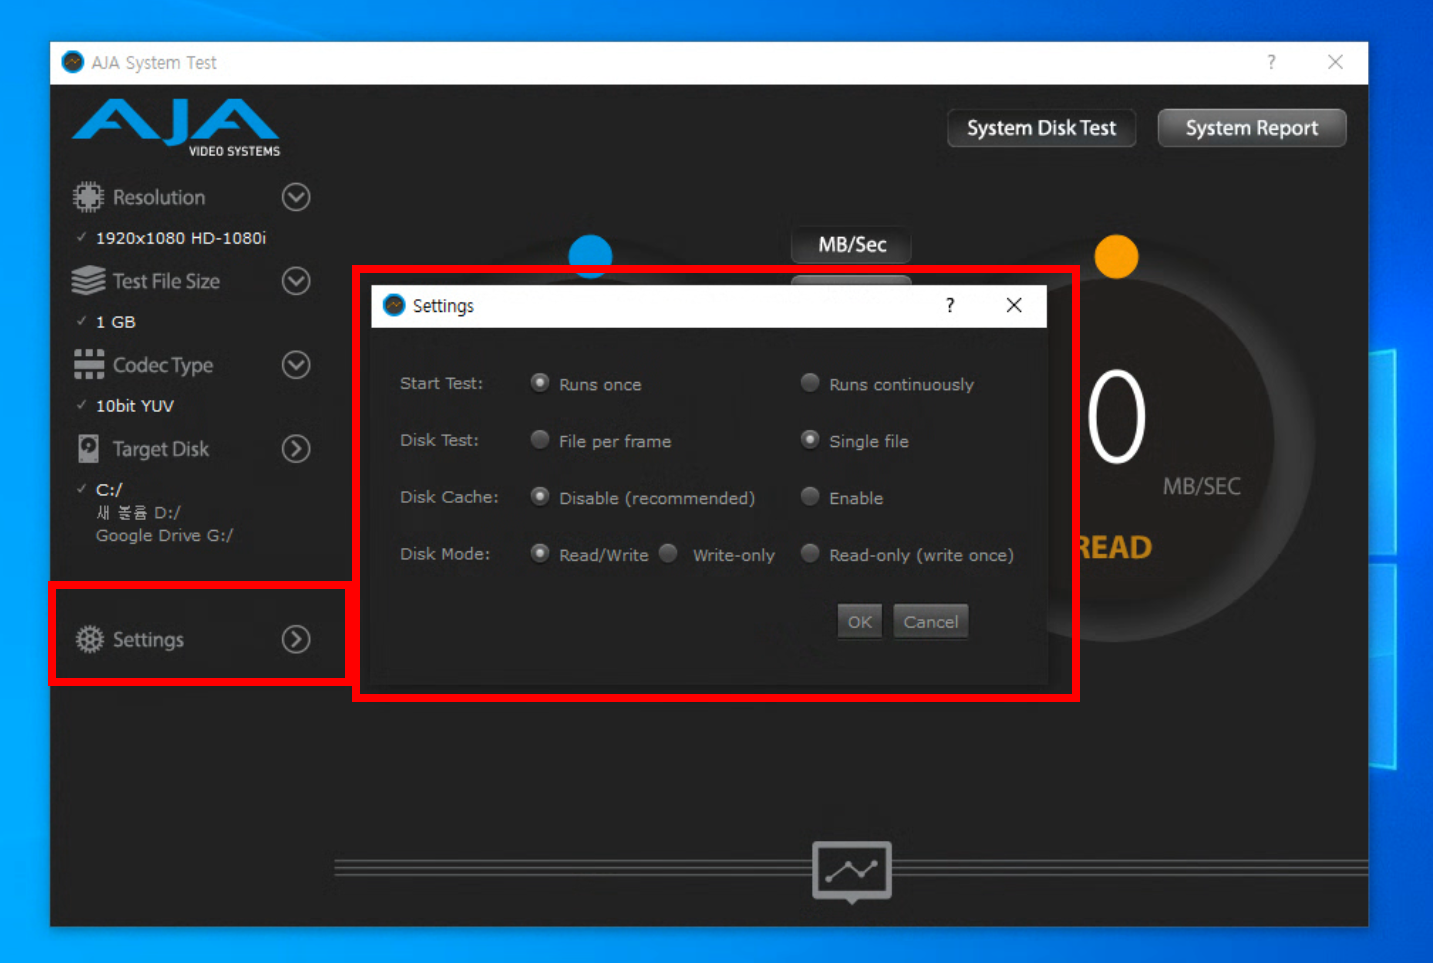
Task: Click the Test File Size label
Action: (x=166, y=281)
